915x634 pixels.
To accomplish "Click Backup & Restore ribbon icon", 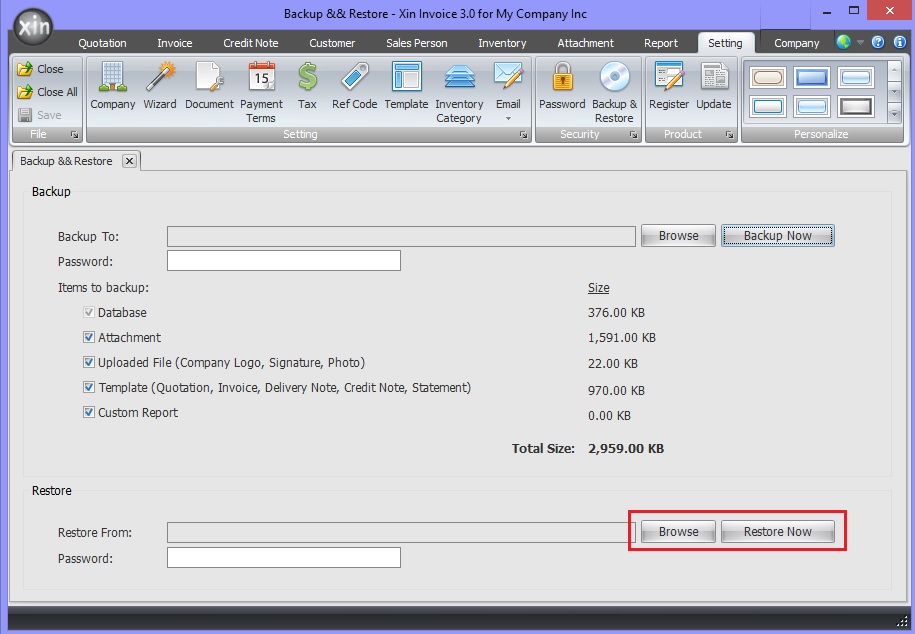I will pyautogui.click(x=614, y=93).
